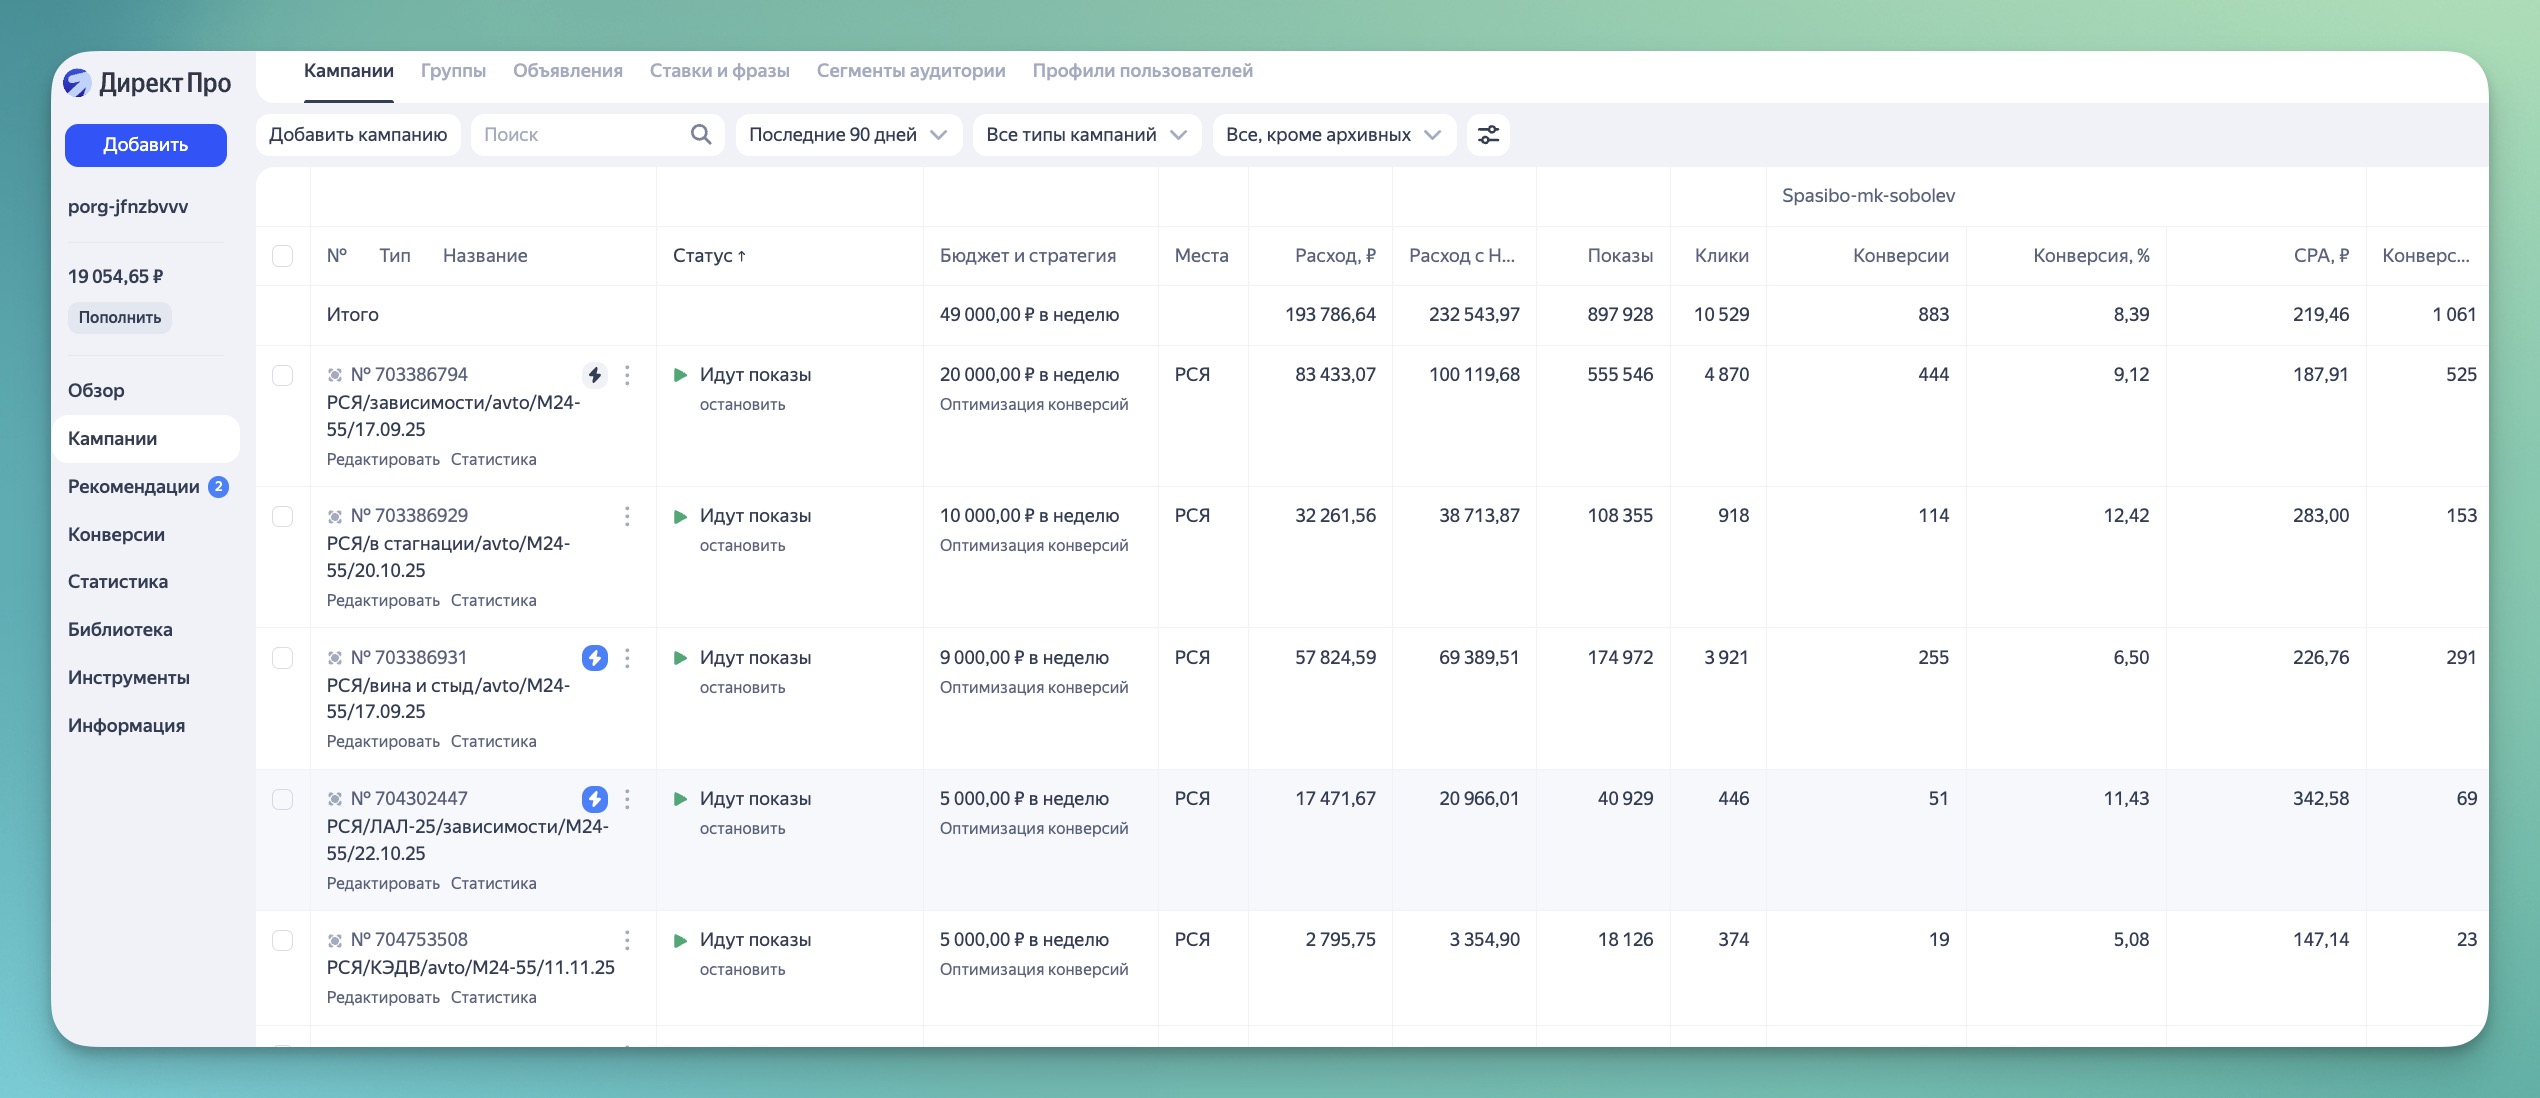Switch to the Объявления tab
The height and width of the screenshot is (1098, 2540).
tap(567, 71)
